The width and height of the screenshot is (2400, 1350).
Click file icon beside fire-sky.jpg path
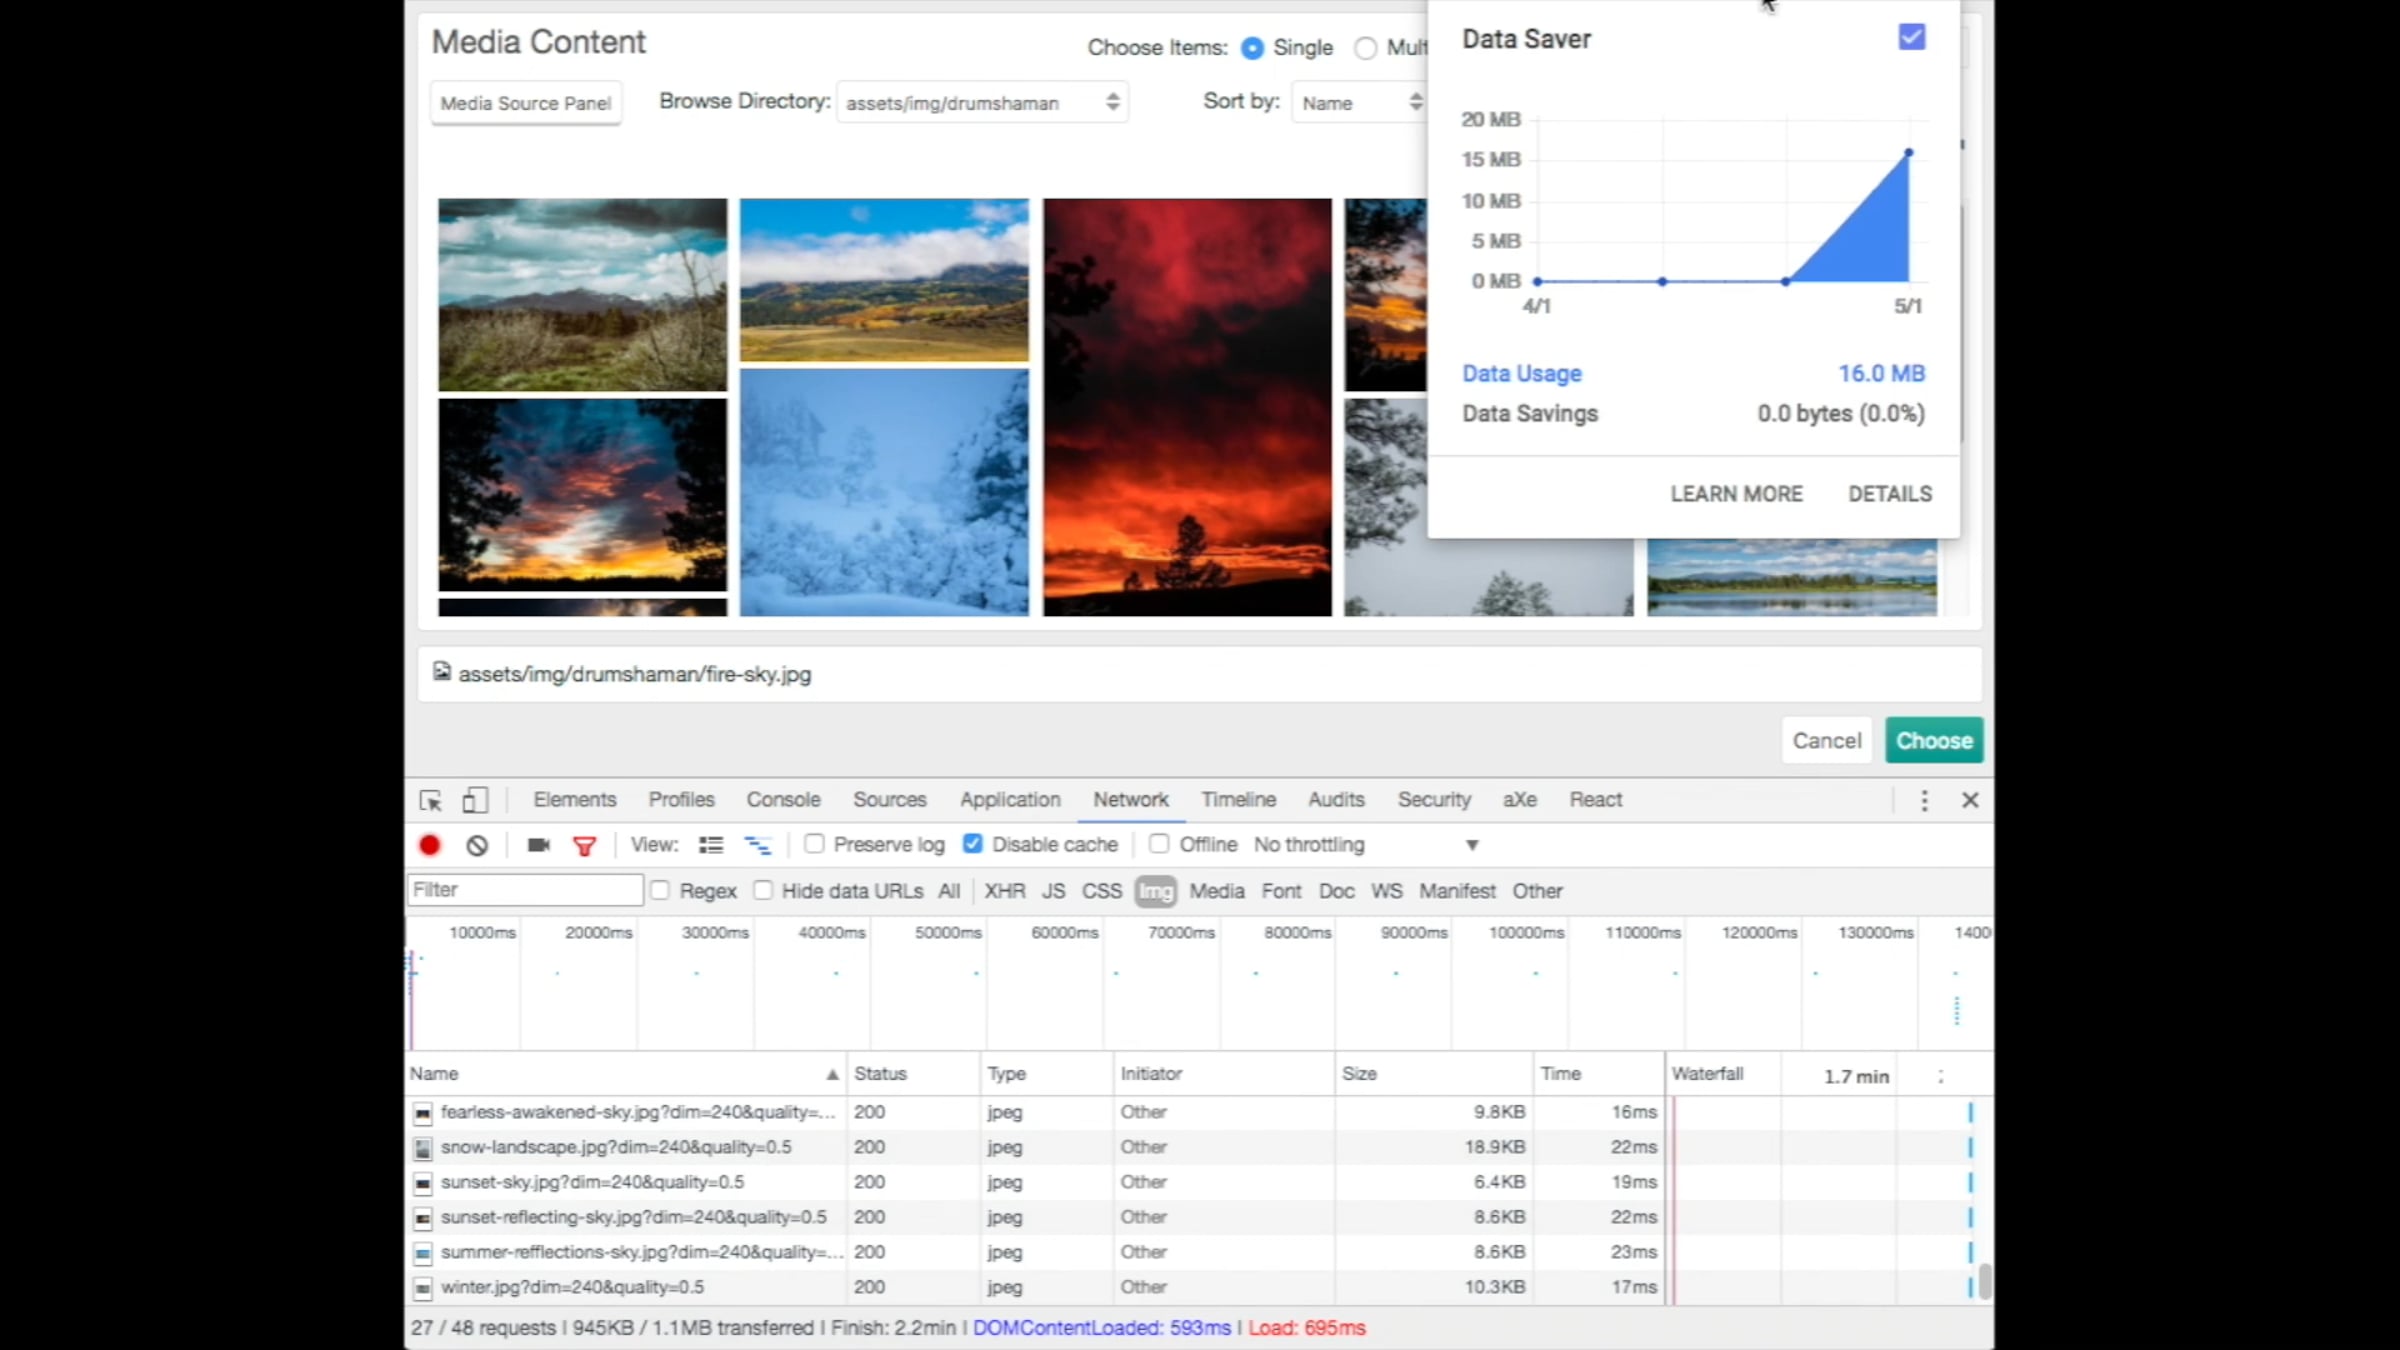click(442, 672)
